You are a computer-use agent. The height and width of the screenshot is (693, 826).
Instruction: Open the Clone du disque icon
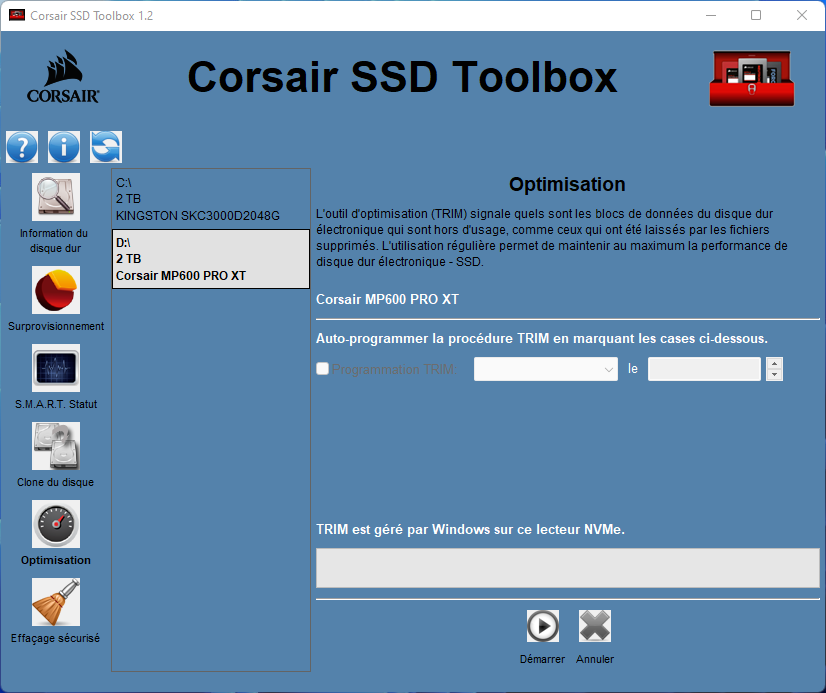tap(56, 446)
